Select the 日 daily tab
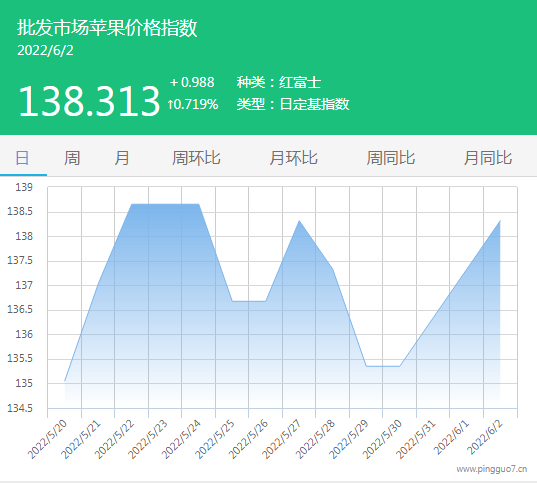This screenshot has width=537, height=483. 23,158
